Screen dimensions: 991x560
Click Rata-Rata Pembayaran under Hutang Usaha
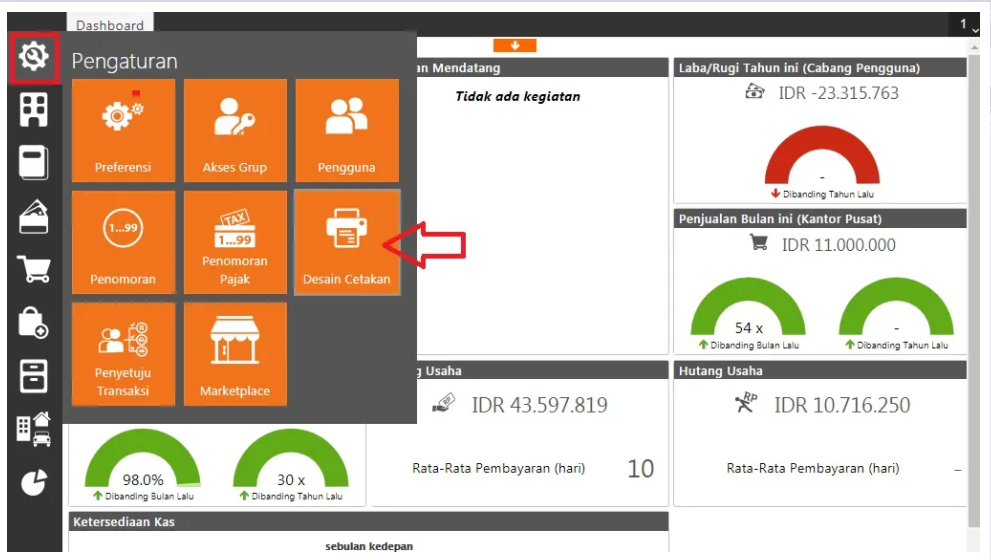[x=813, y=468]
